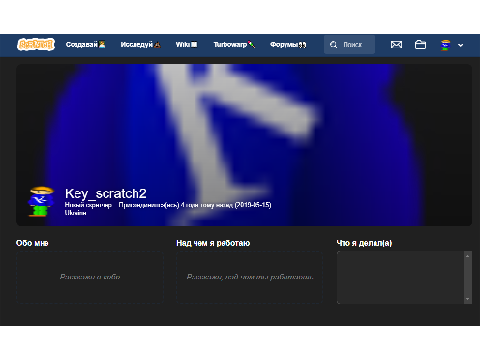The image size is (480, 360).
Task: Open the messages envelope icon
Action: click(x=396, y=45)
